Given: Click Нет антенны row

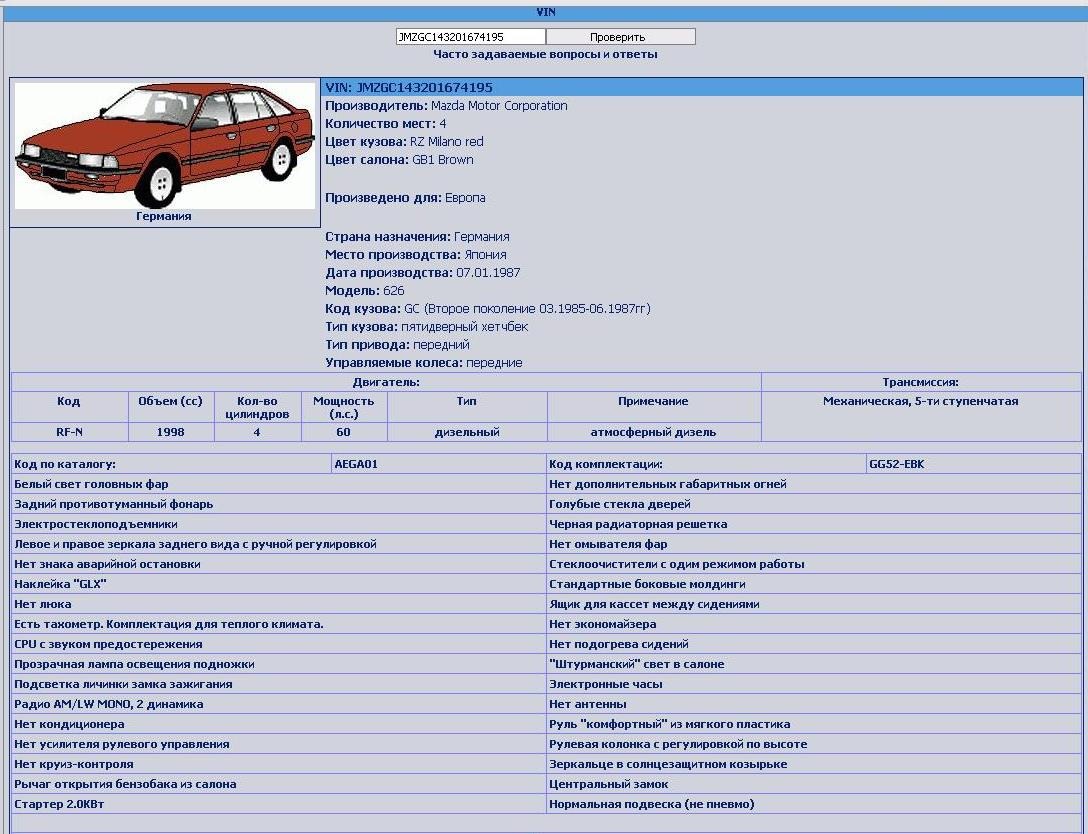Looking at the screenshot, I should (x=814, y=704).
